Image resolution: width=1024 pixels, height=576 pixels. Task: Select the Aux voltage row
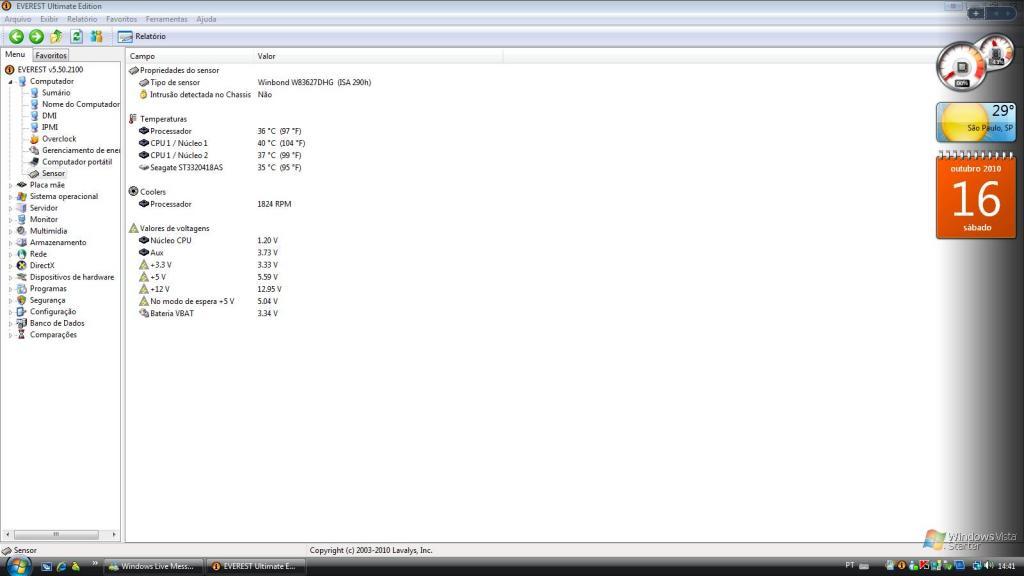pyautogui.click(x=208, y=253)
